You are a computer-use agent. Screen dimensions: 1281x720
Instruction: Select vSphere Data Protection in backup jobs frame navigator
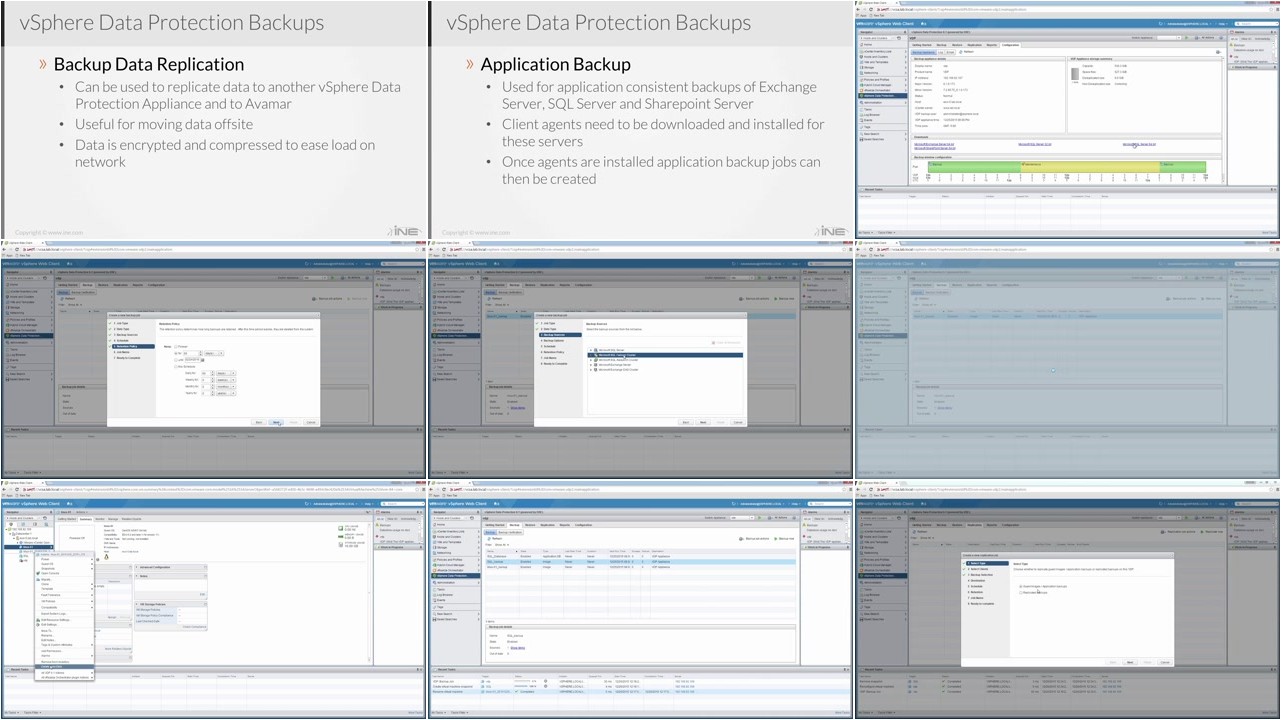[x=455, y=576]
